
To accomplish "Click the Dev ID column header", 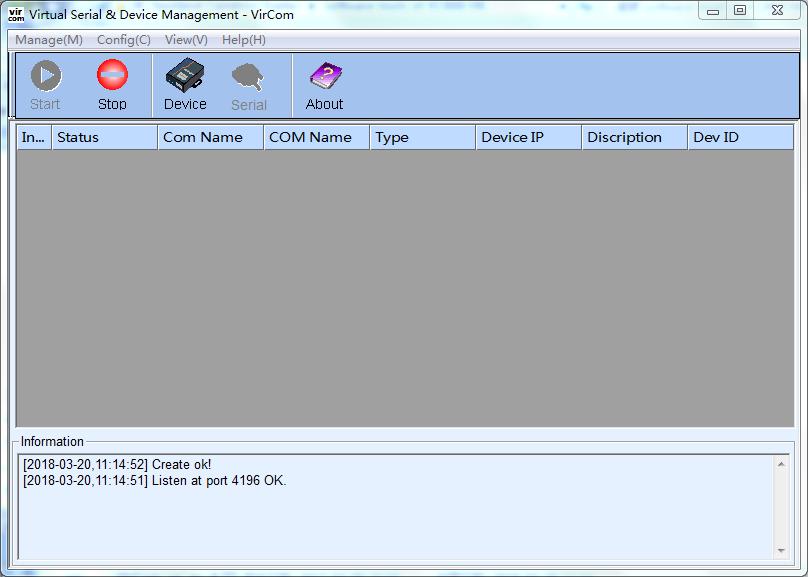I will coord(740,137).
